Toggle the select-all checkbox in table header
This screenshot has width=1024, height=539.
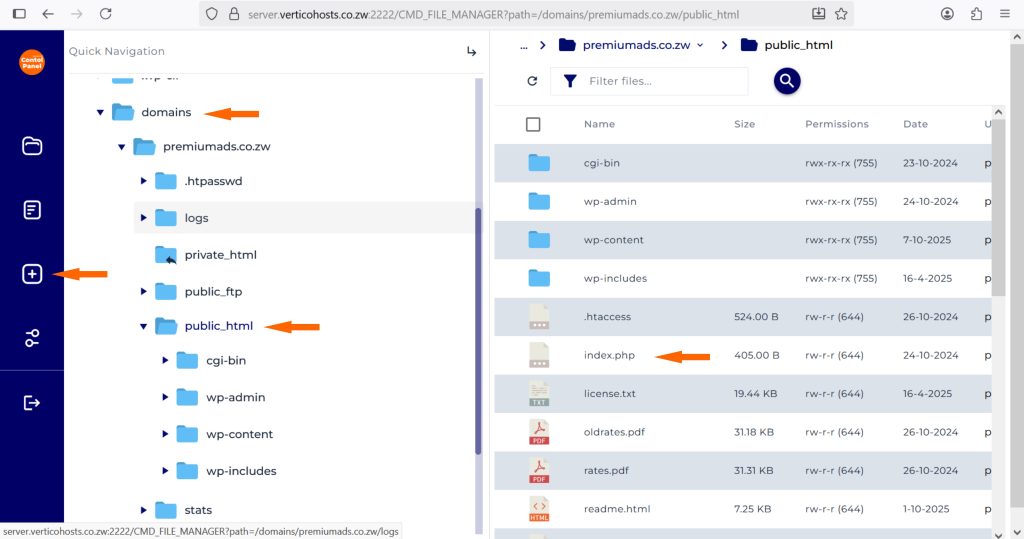[x=533, y=124]
